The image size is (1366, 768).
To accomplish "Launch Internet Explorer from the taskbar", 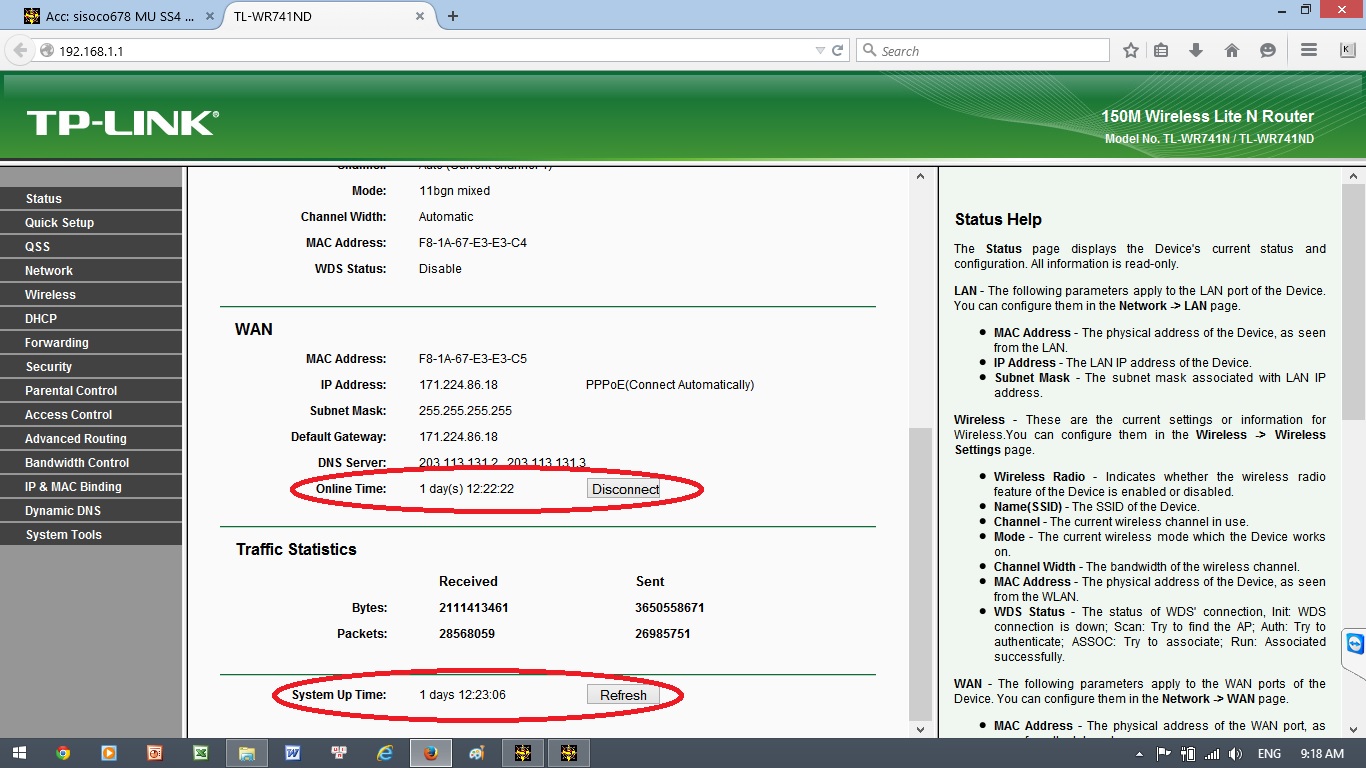I will 385,753.
